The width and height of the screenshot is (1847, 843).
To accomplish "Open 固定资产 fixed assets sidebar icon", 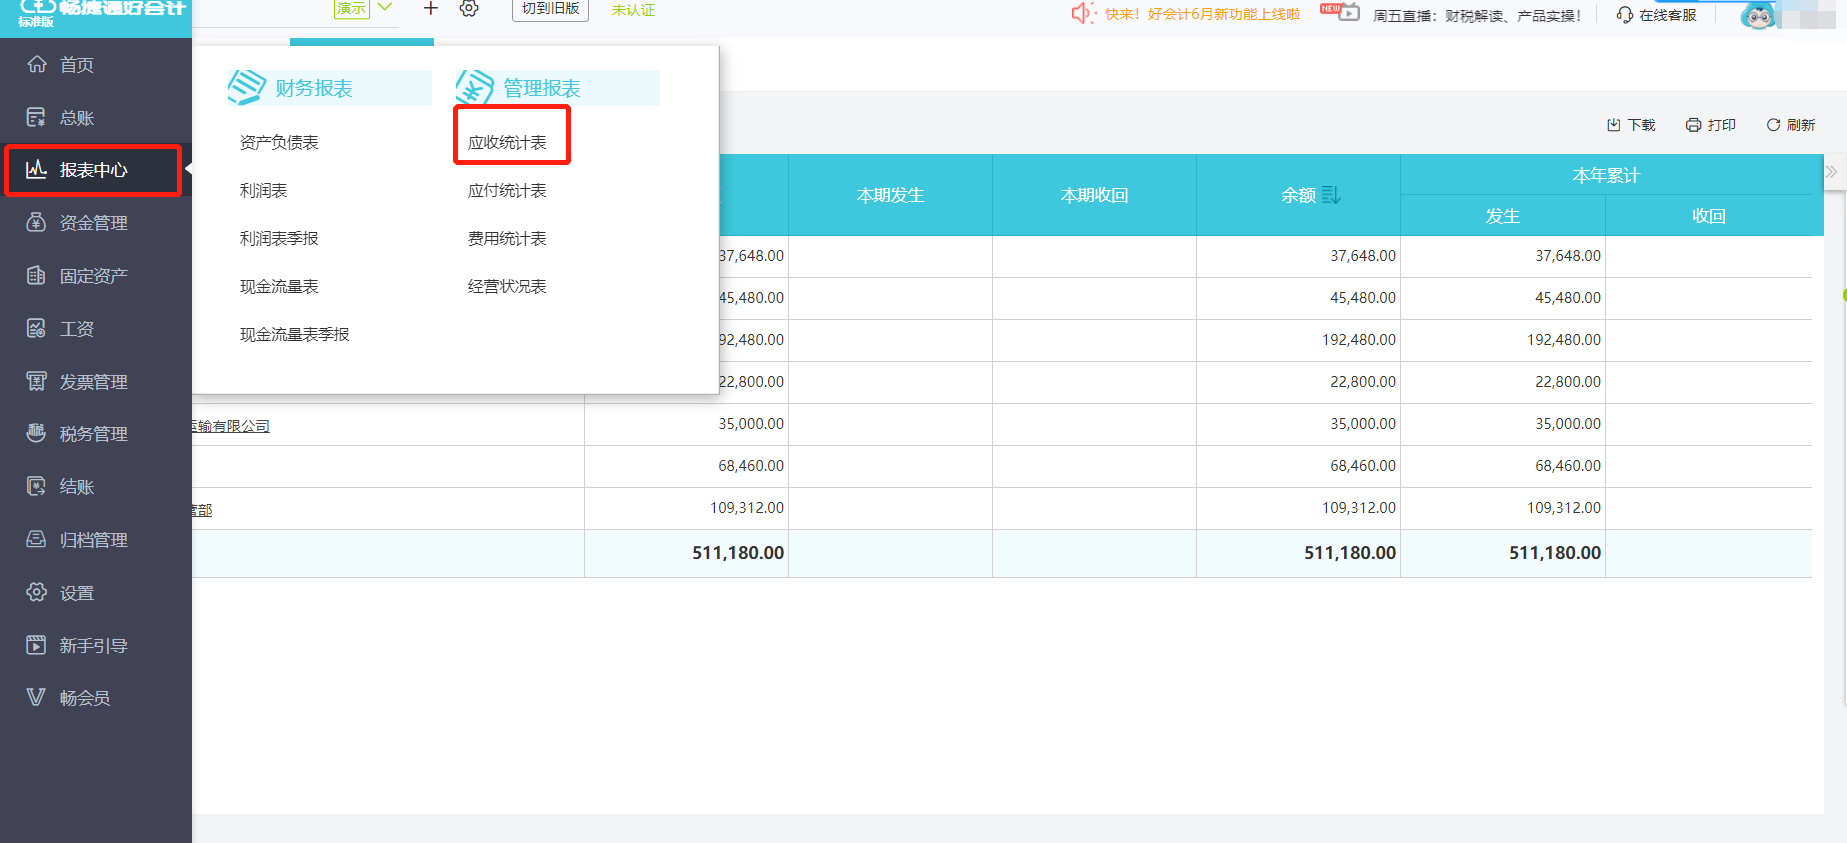I will tap(37, 276).
